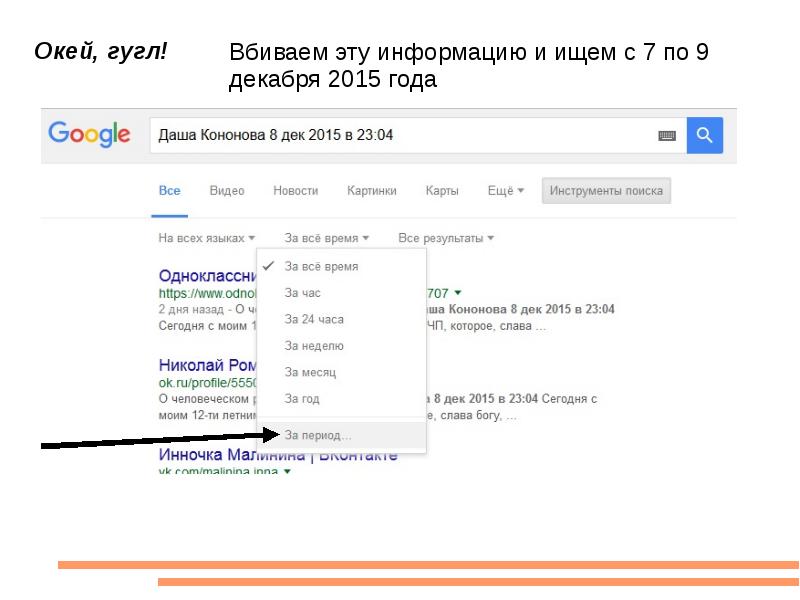Click the Google logo
Screen dimensions: 800x600
89,134
